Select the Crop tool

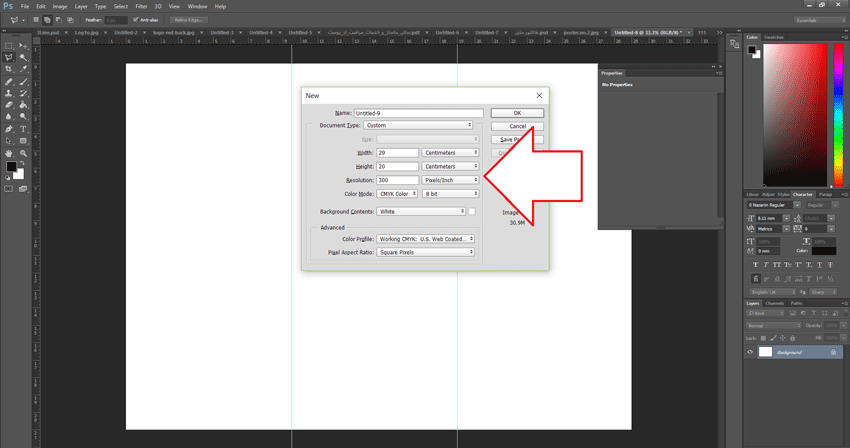pos(9,69)
